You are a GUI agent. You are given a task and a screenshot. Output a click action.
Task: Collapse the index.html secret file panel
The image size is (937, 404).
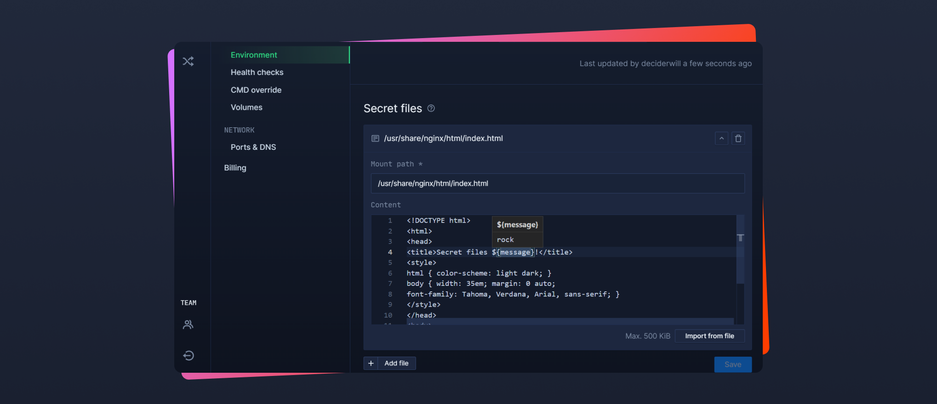[721, 139]
